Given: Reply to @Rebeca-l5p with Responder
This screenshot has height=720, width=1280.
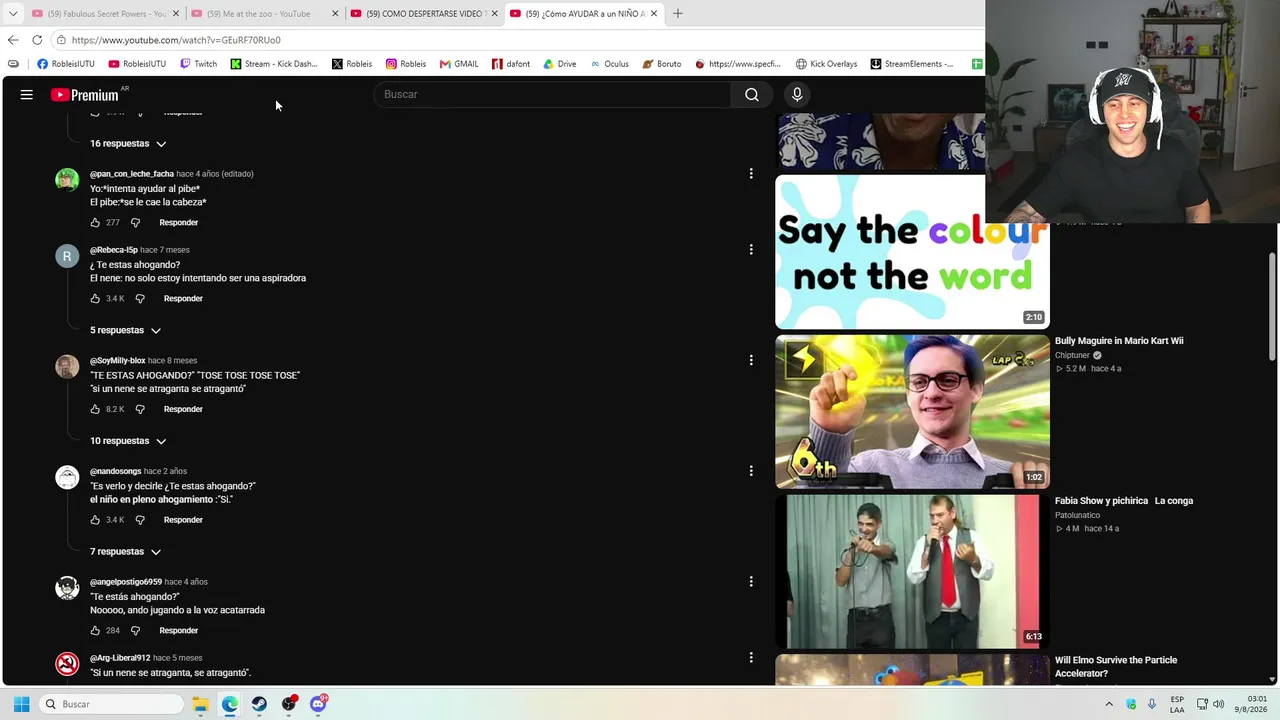Looking at the screenshot, I should coord(183,298).
